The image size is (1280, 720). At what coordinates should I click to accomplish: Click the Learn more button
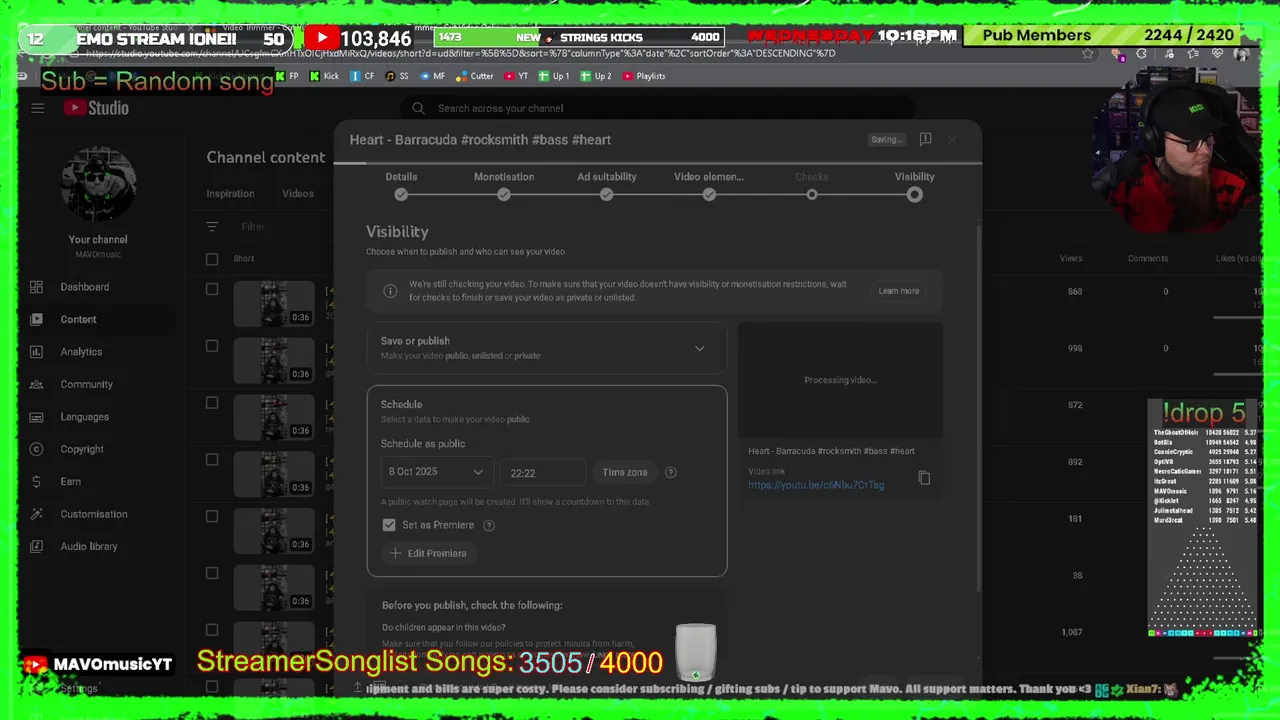[x=898, y=291]
